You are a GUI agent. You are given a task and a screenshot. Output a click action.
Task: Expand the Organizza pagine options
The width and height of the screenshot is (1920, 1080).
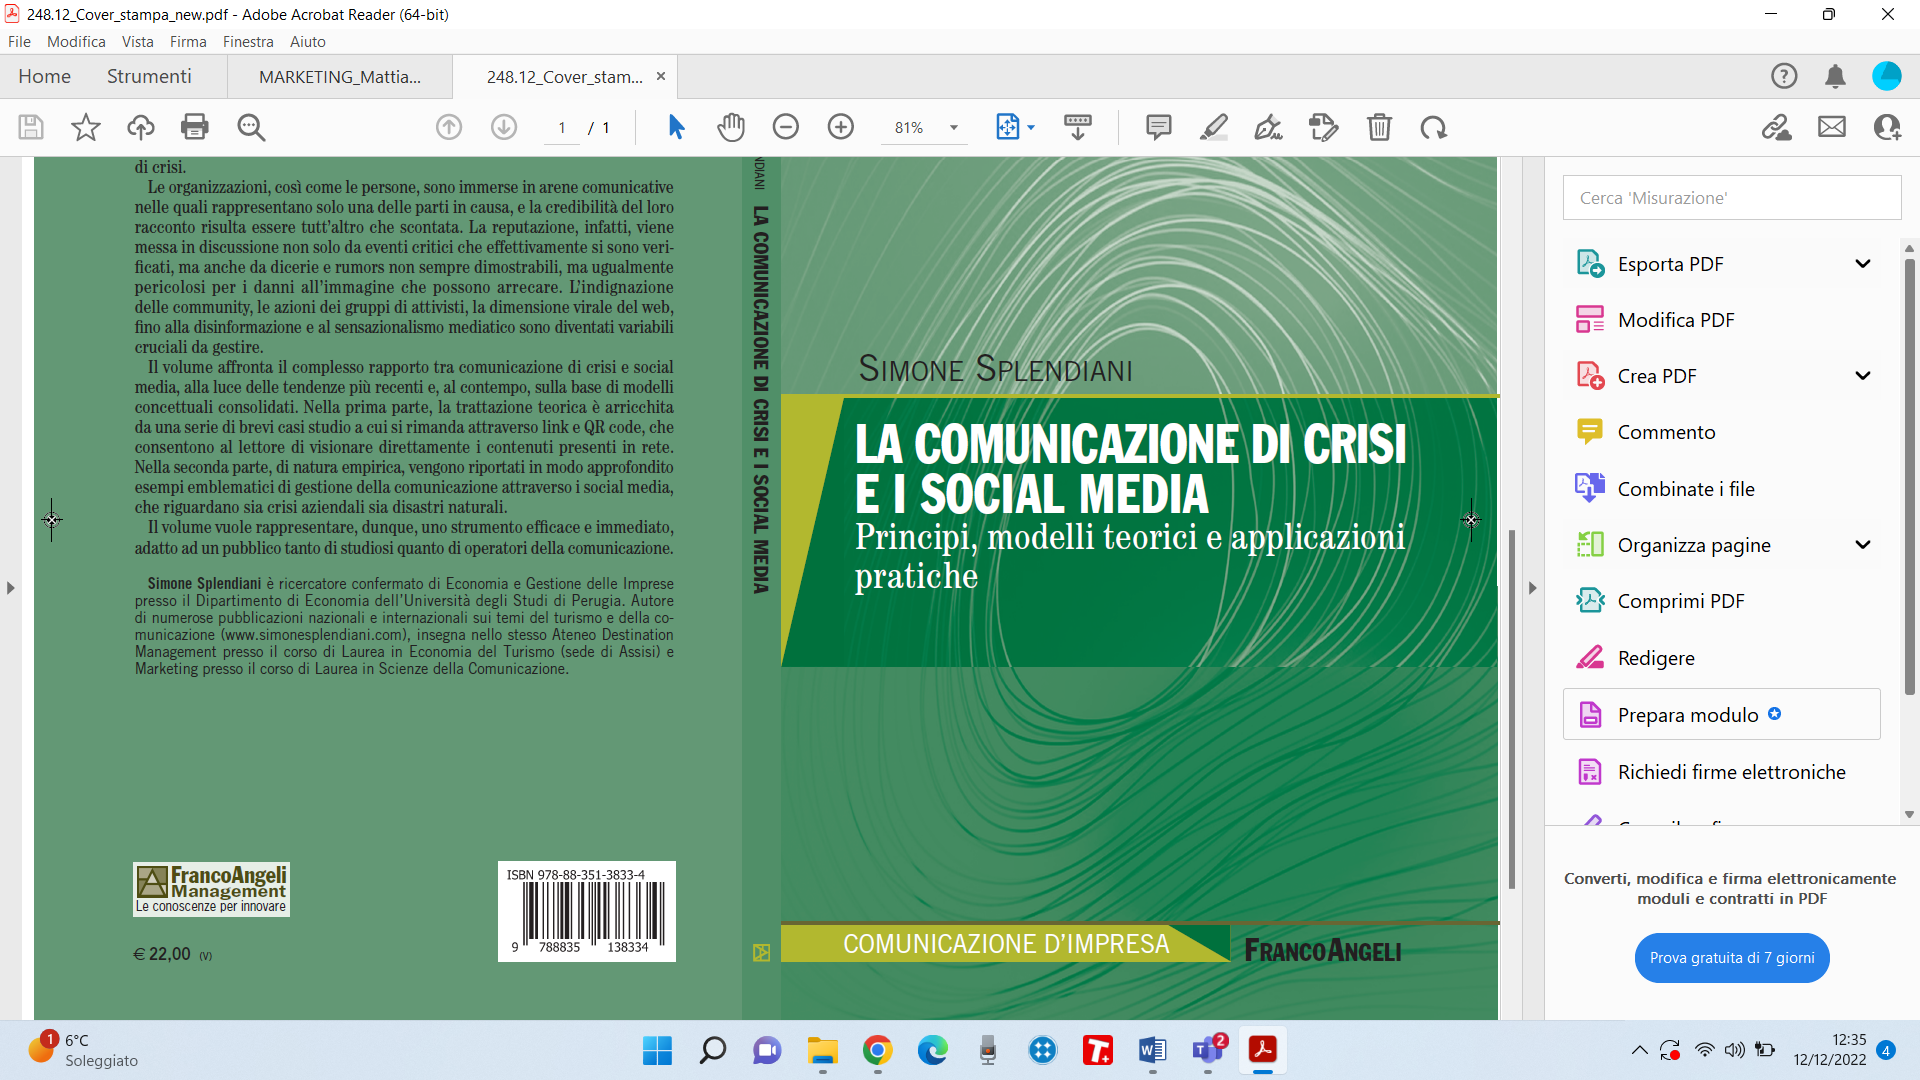1862,545
